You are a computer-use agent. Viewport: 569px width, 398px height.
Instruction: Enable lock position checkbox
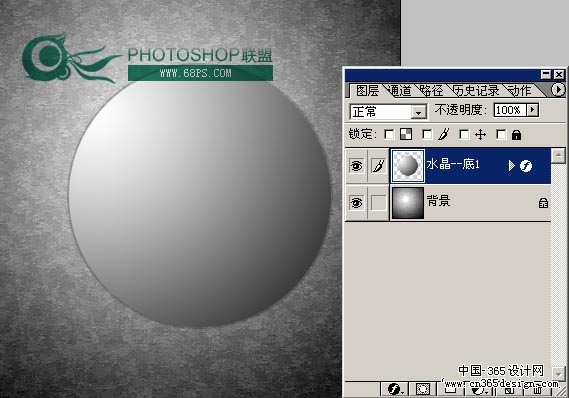pos(464,135)
